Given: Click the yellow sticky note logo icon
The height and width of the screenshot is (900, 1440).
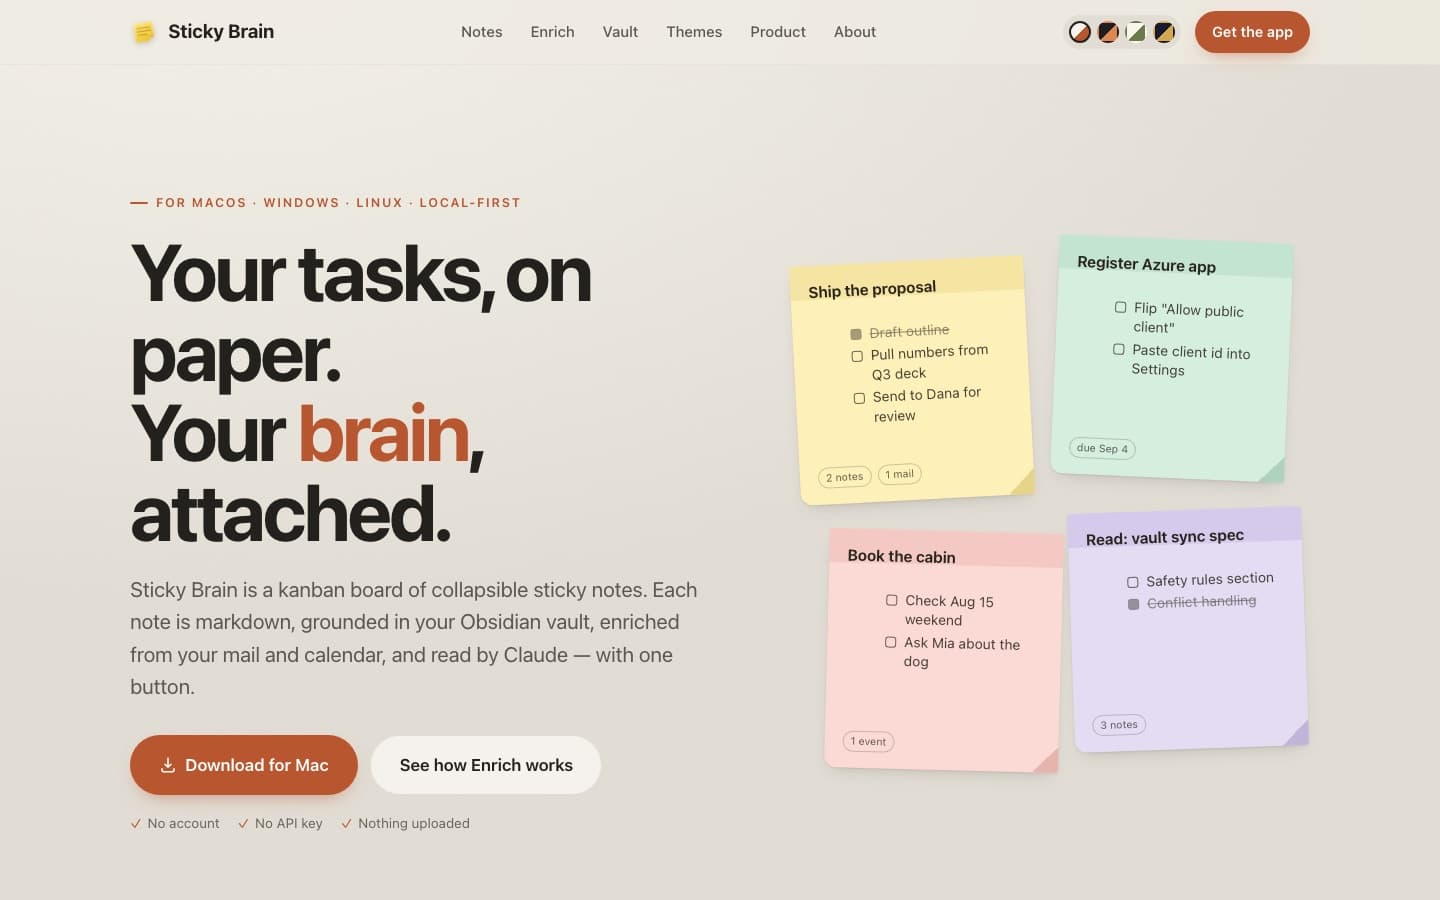Looking at the screenshot, I should [x=144, y=32].
